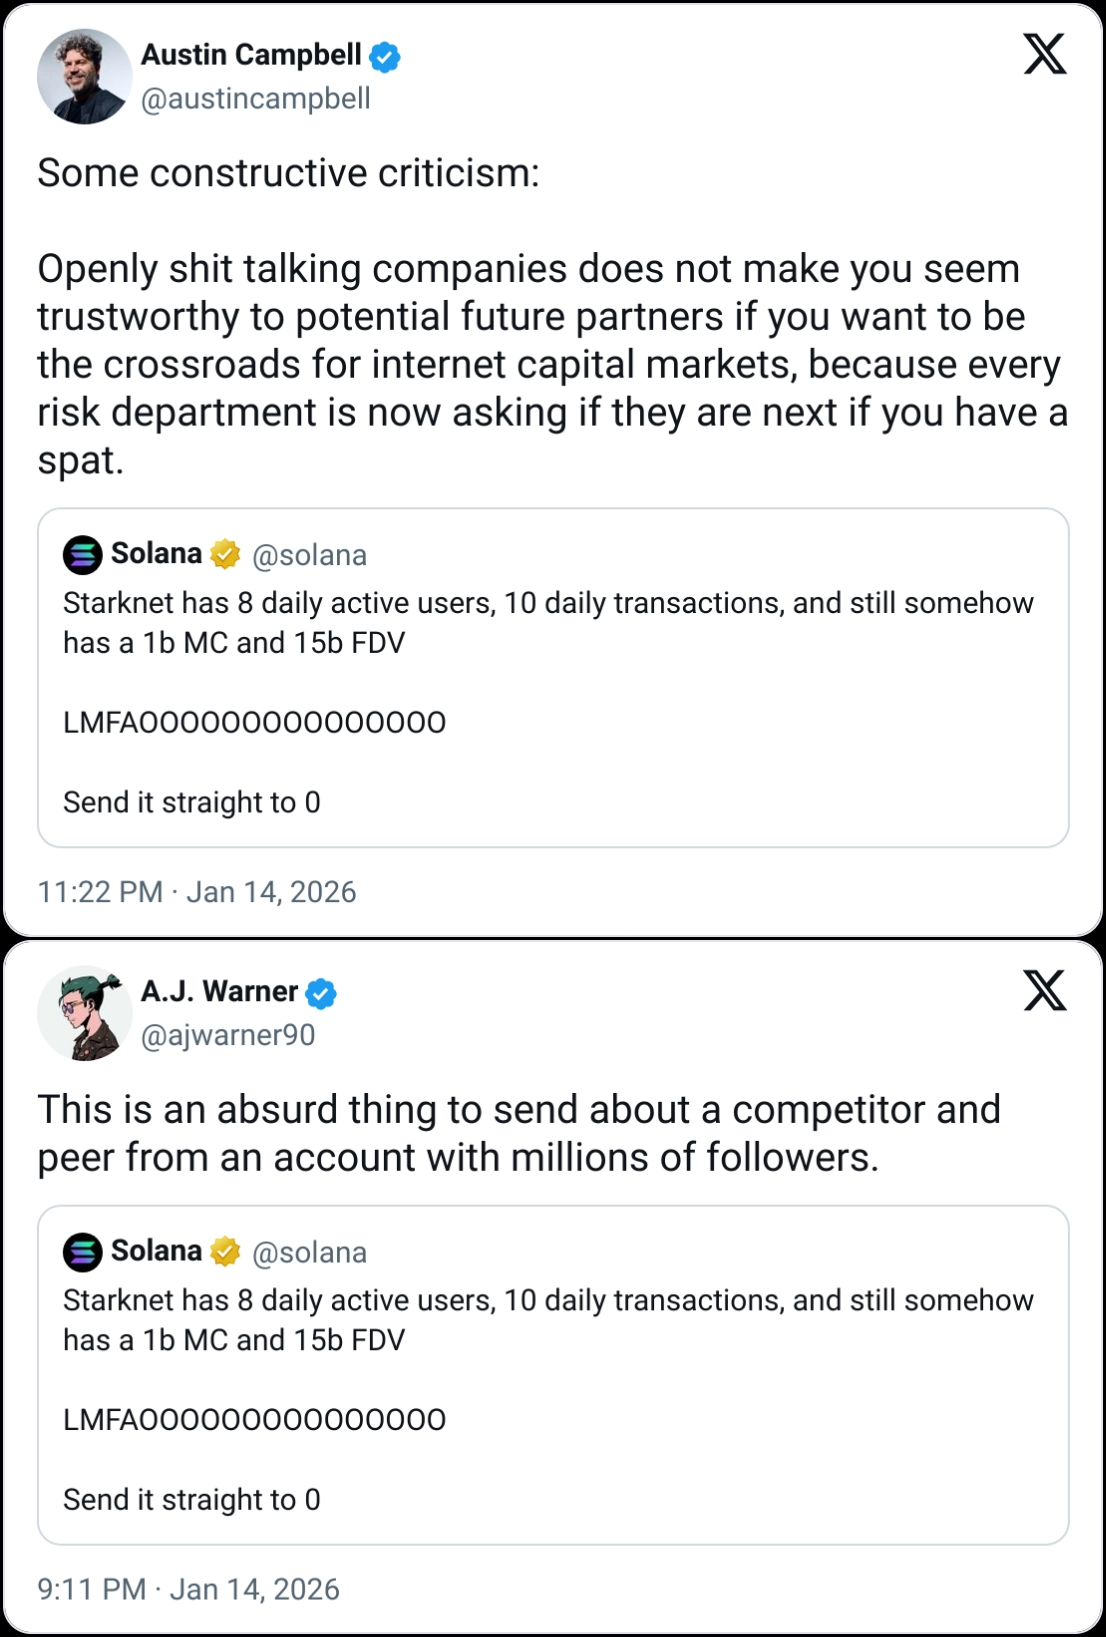Open @solana handle in second quoted post
This screenshot has width=1106, height=1637.
pos(309,1252)
